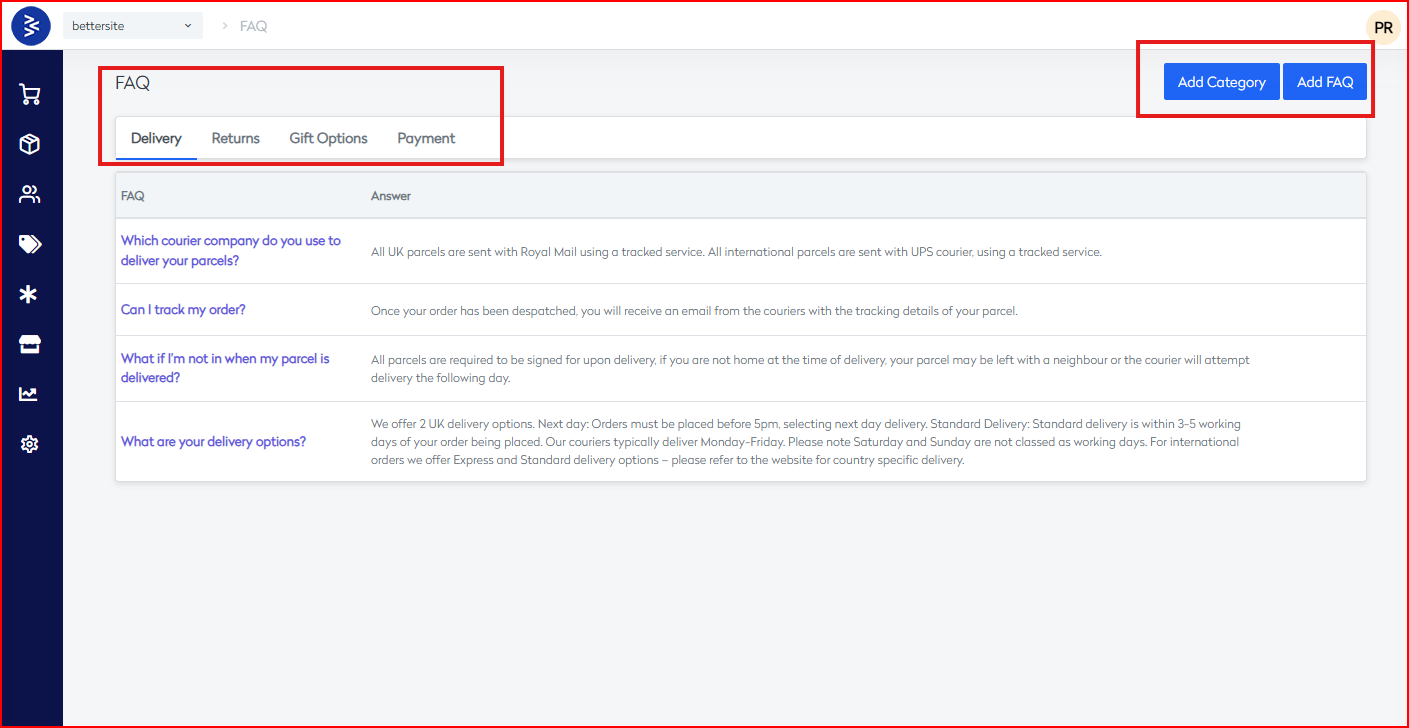Open the 'Can I track my order?' question
This screenshot has height=728, width=1409.
pos(183,310)
